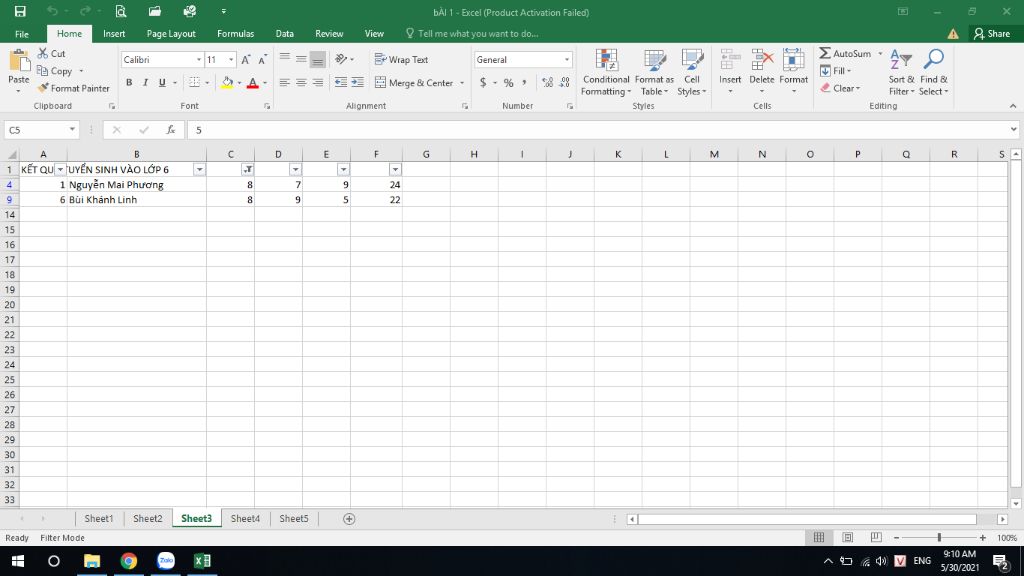Viewport: 1024px width, 576px height.
Task: Click the Delete cells icon
Action: [761, 60]
